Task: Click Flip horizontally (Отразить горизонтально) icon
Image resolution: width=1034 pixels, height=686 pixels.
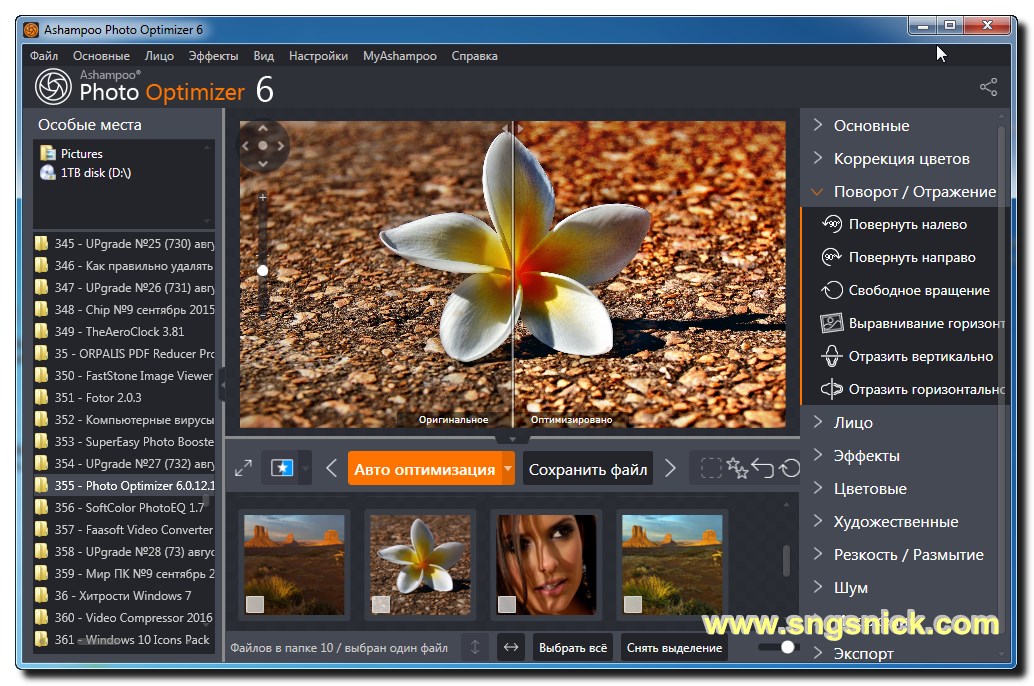Action: pos(832,389)
